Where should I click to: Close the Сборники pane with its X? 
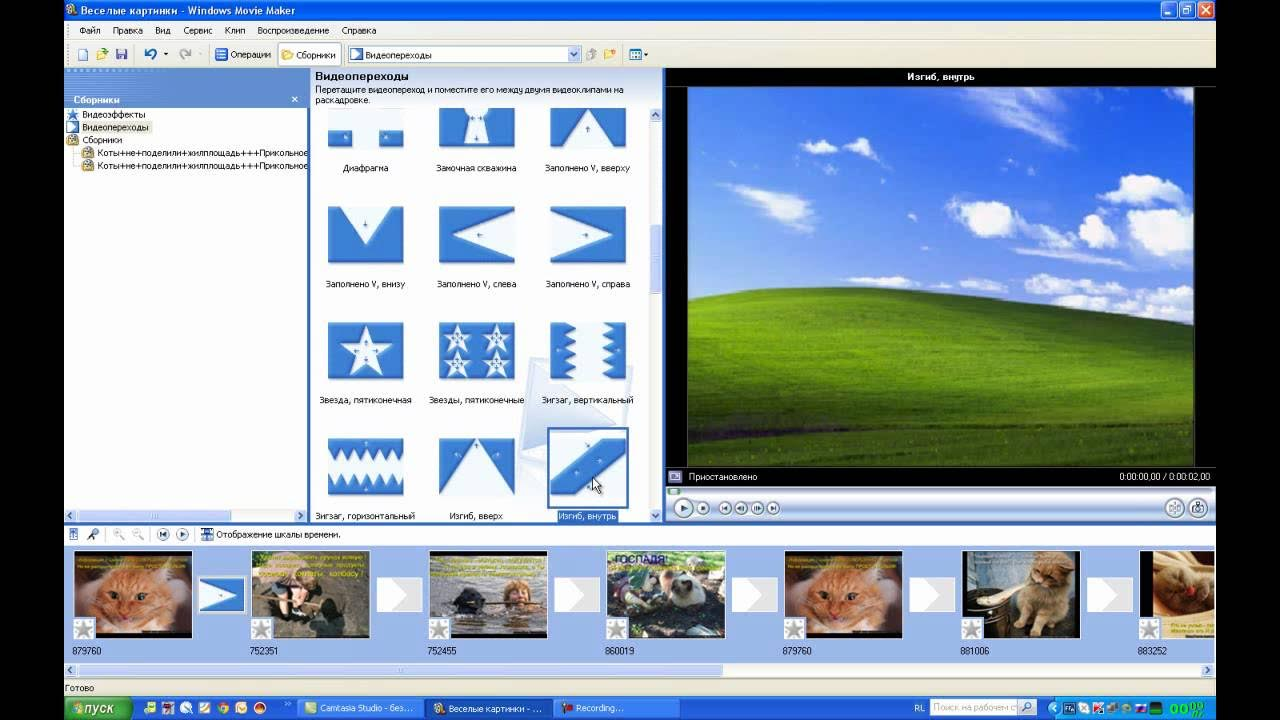[294, 99]
